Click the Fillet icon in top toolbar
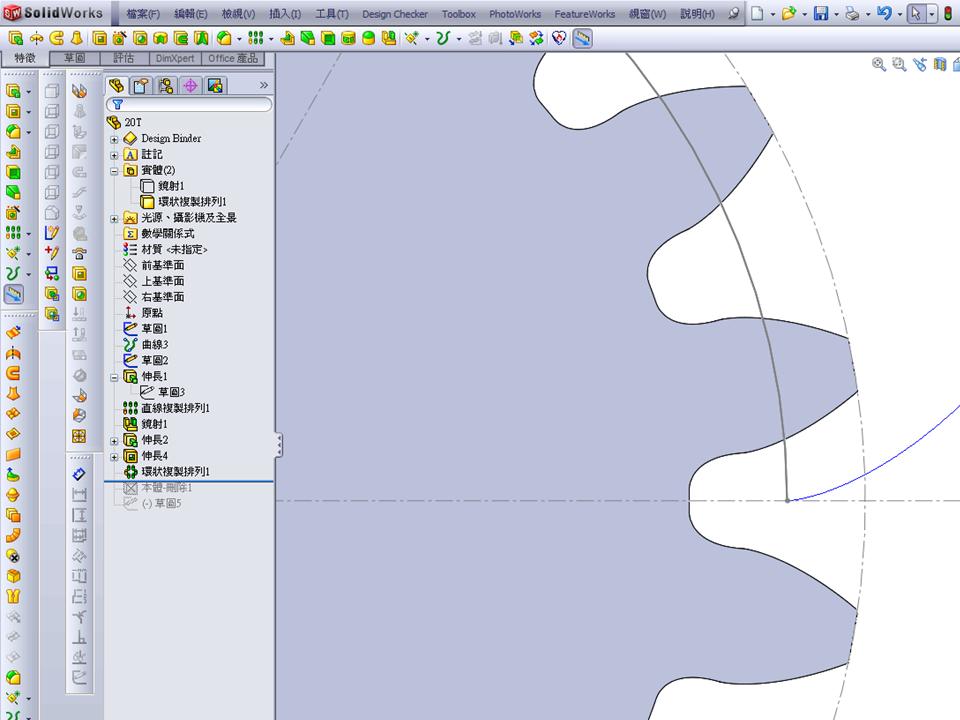960x720 pixels. [x=224, y=39]
